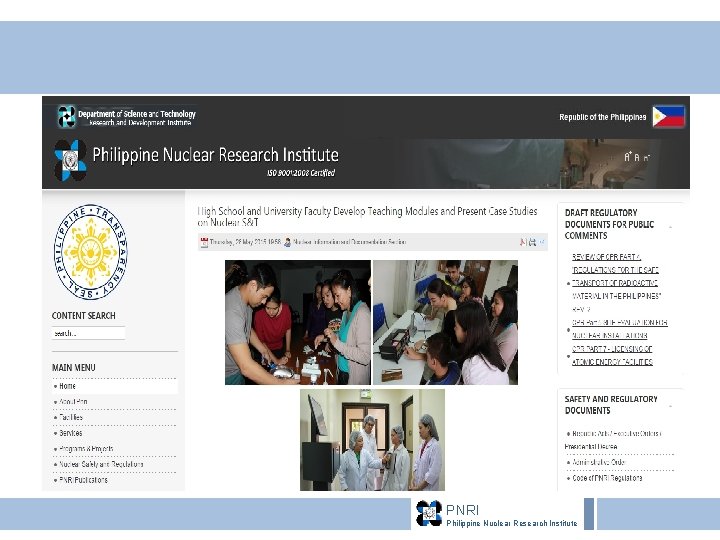Screen dimensions: 720x540
Task: Open the Administrative Order link
Action: 598,462
